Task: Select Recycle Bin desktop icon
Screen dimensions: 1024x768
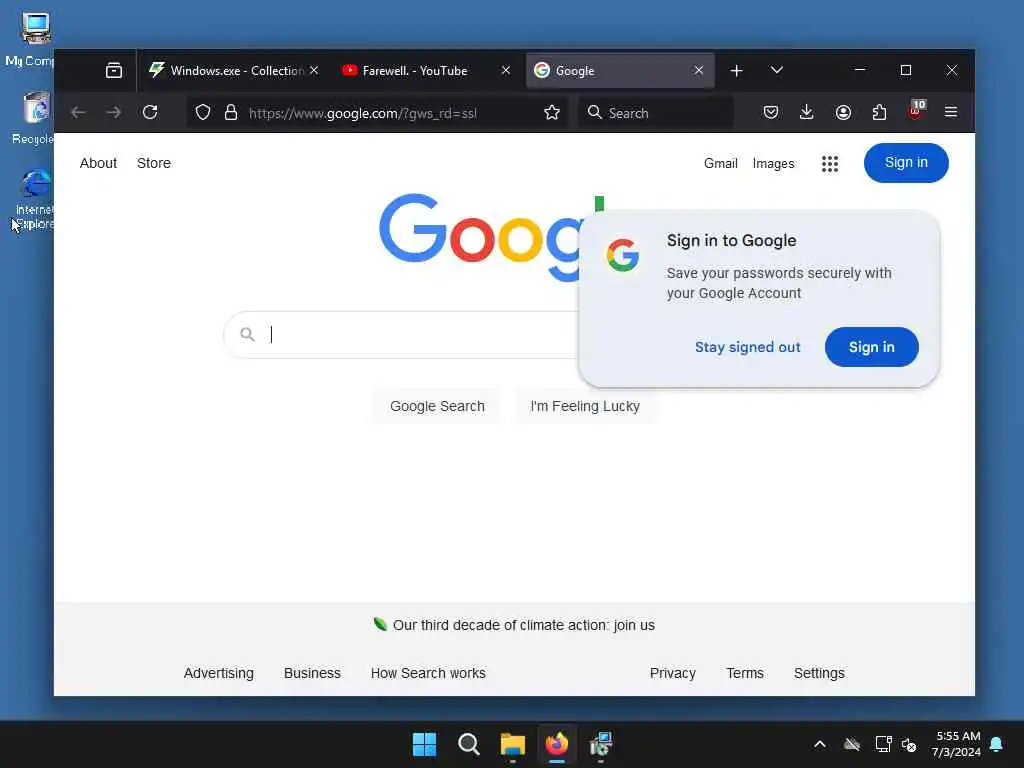Action: (x=33, y=118)
